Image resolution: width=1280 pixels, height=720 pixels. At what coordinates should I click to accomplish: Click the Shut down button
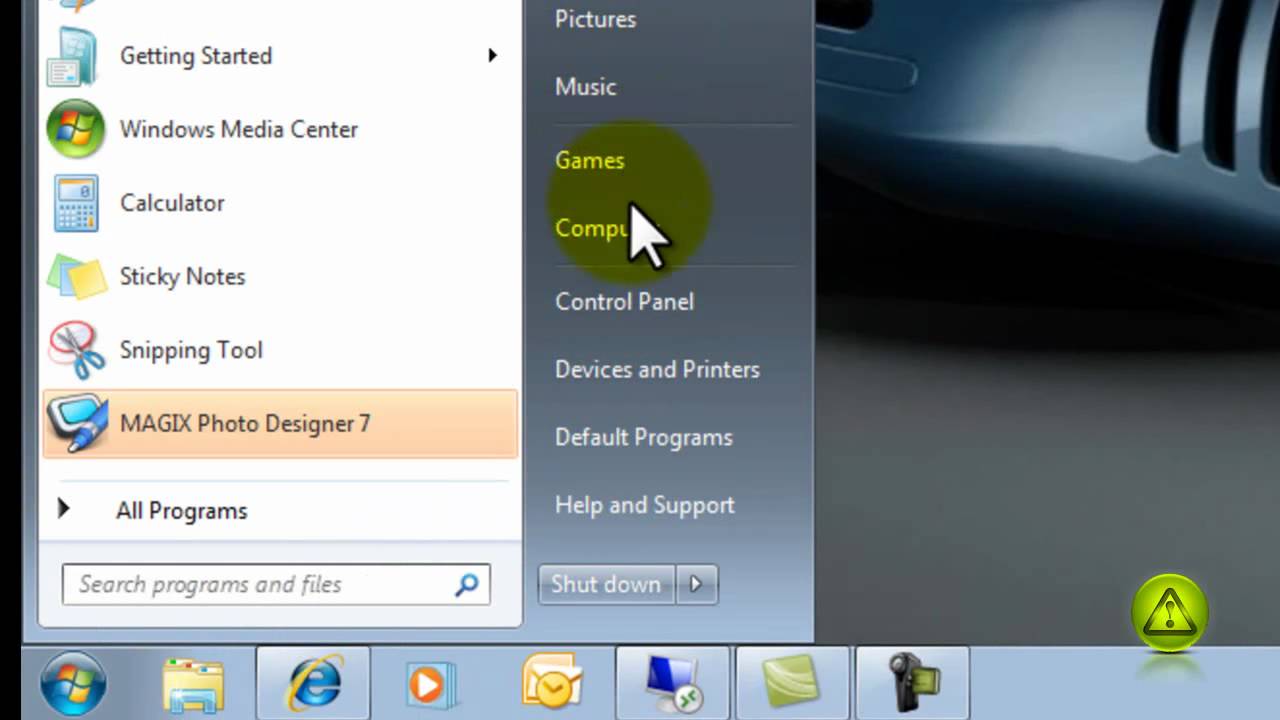point(607,584)
